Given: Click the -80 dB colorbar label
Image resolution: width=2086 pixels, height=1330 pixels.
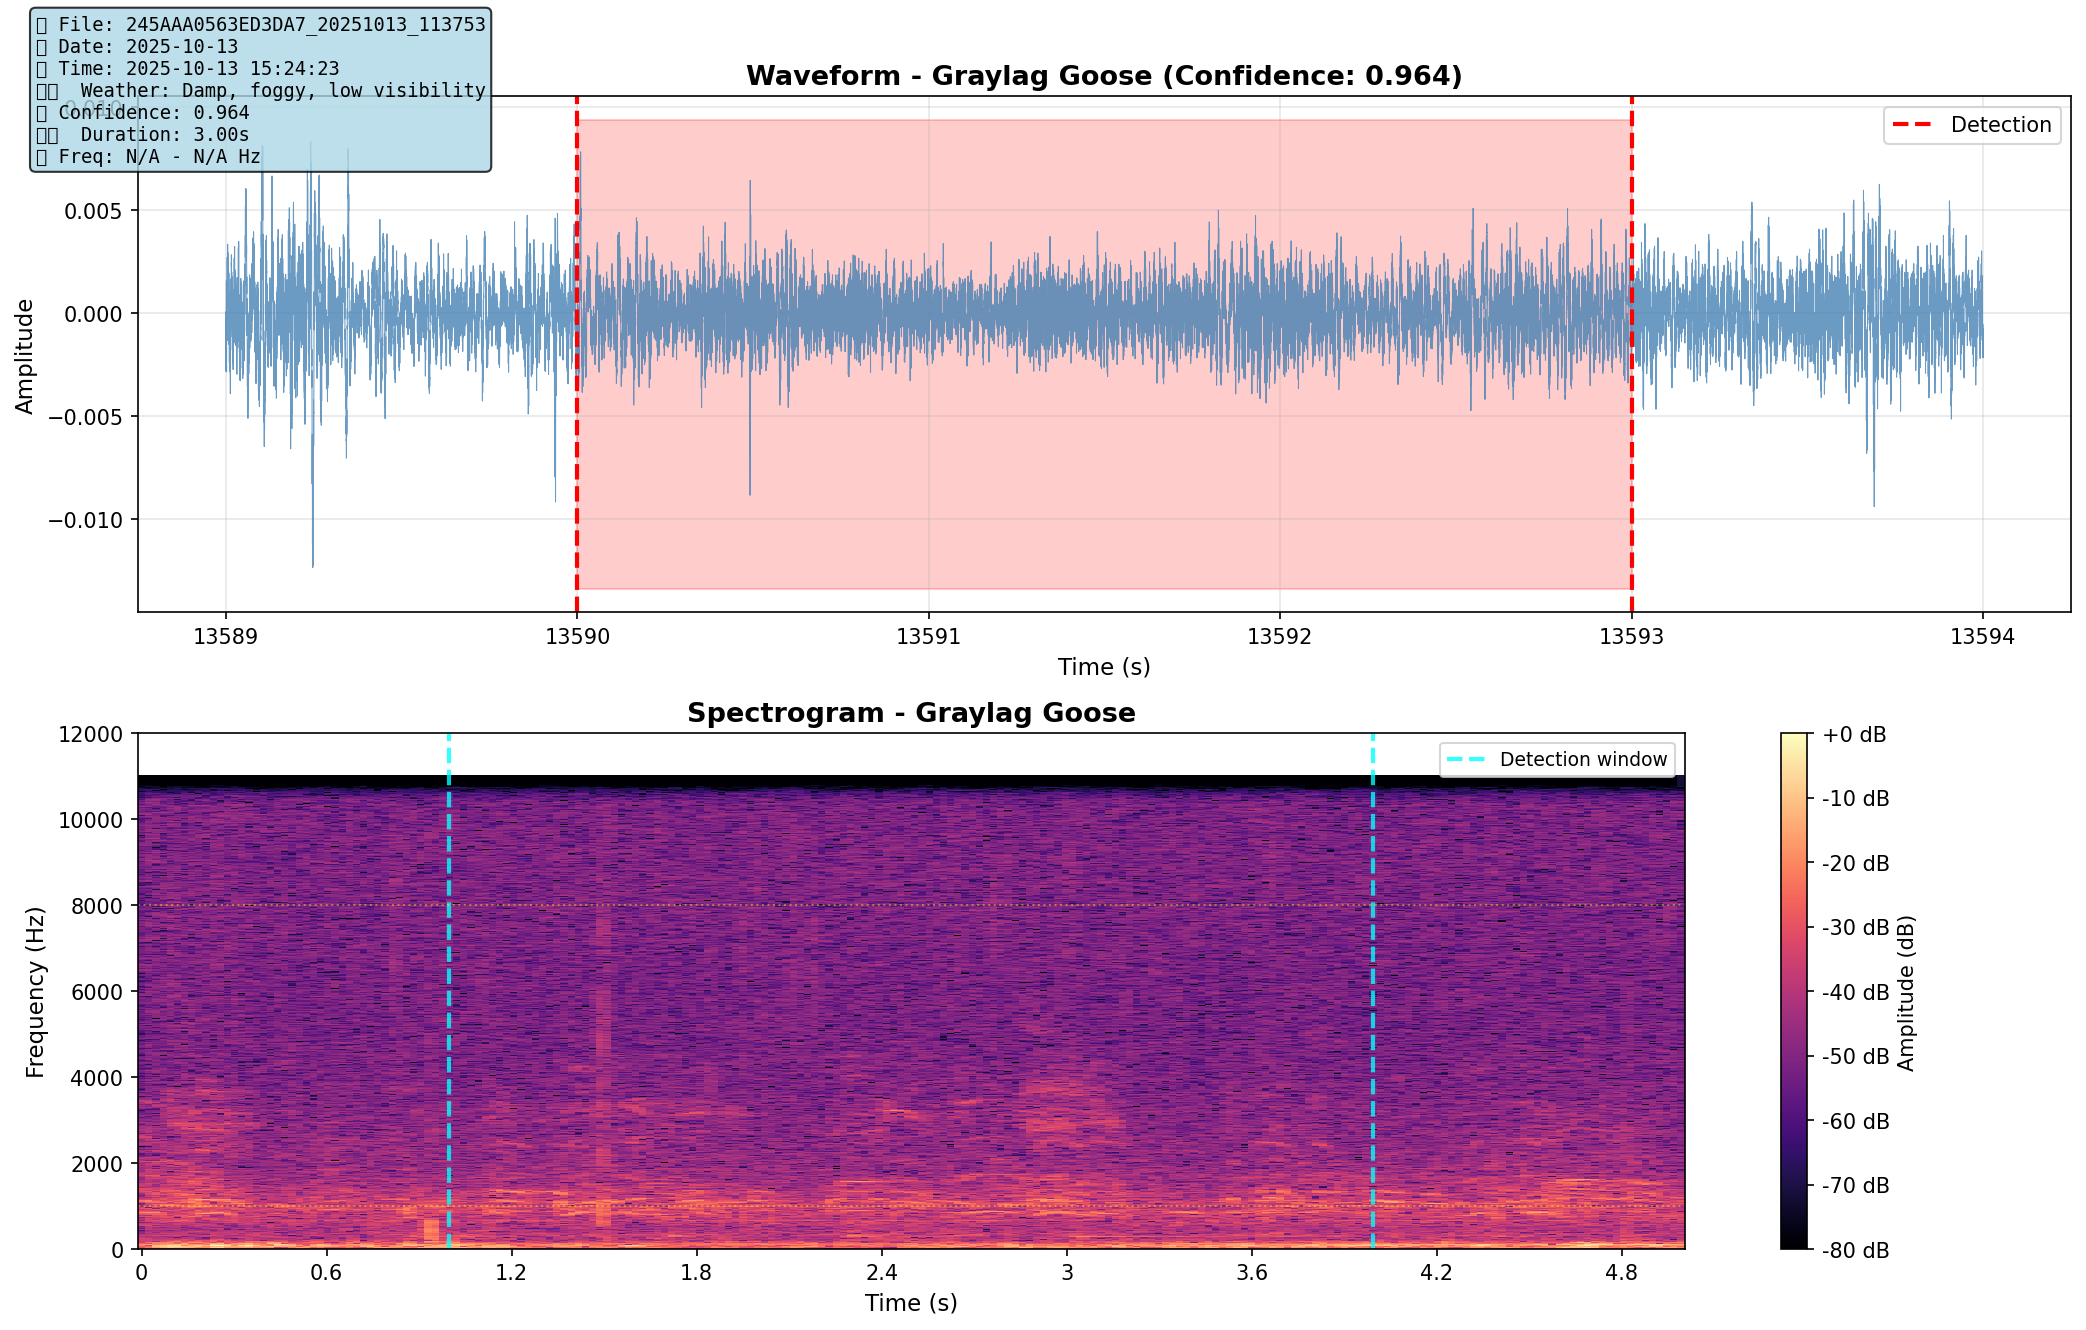Looking at the screenshot, I should click(x=1855, y=1250).
